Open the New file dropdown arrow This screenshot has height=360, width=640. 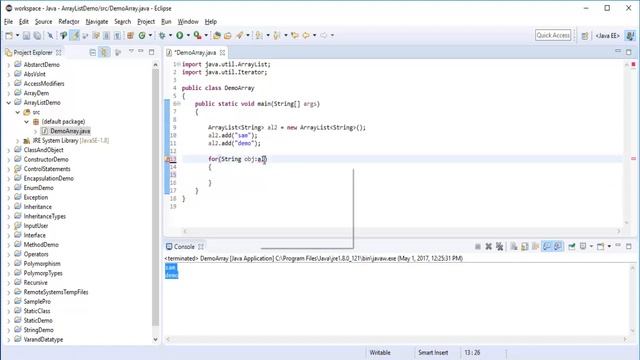point(18,36)
